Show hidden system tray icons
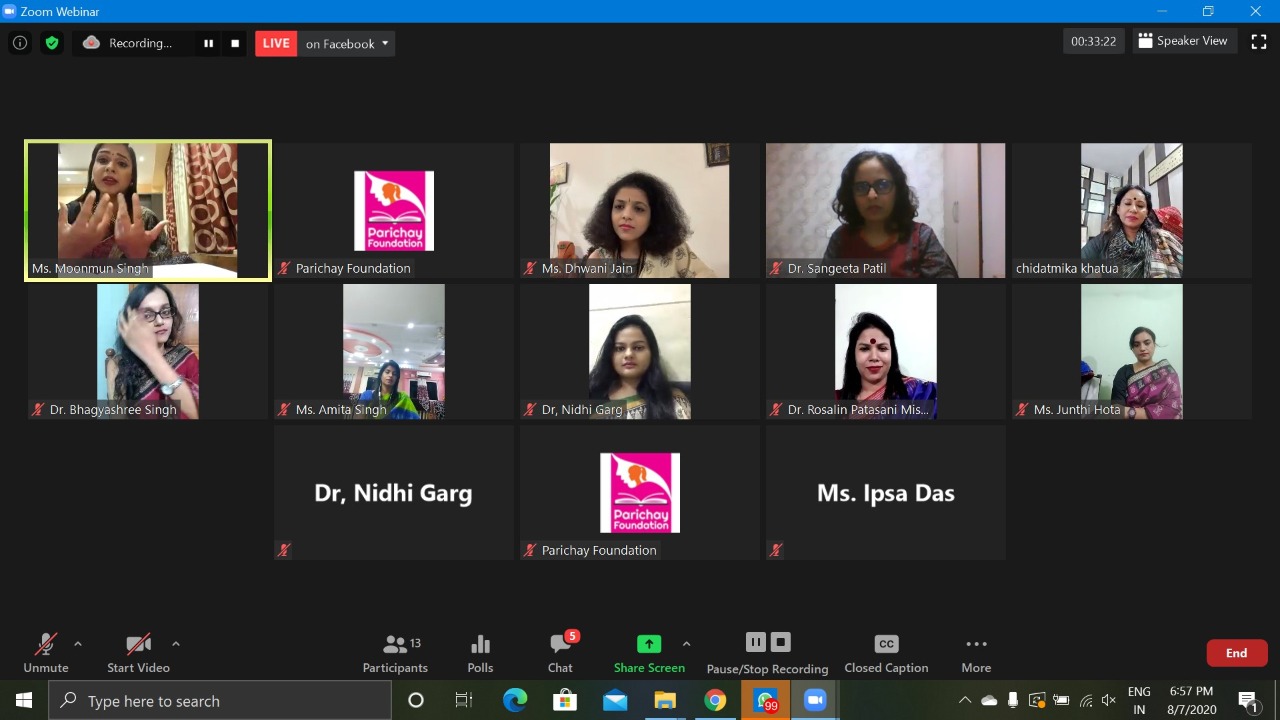 (x=965, y=700)
